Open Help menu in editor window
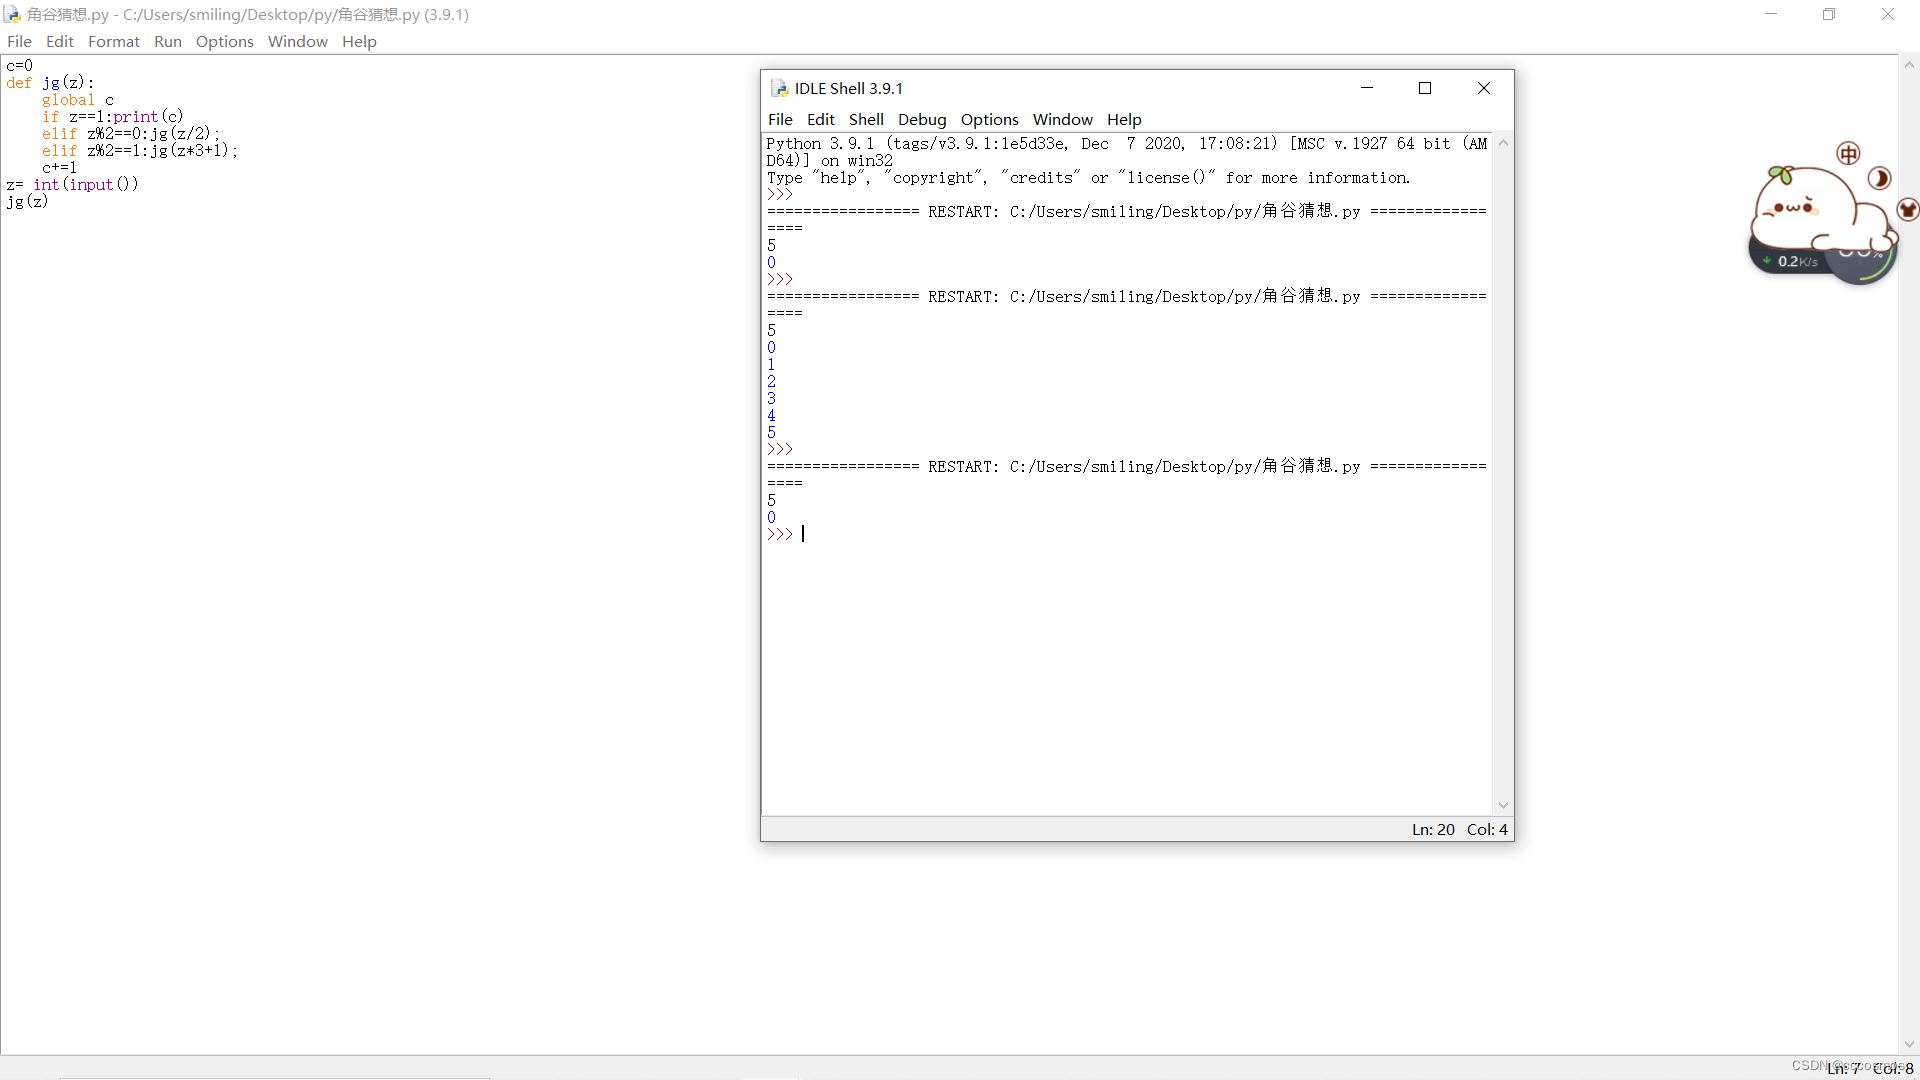This screenshot has width=1920, height=1080. (359, 41)
